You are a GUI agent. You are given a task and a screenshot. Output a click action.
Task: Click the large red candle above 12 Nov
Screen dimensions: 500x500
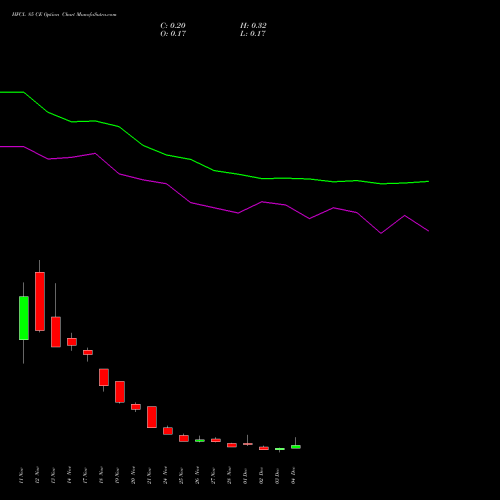[40, 301]
